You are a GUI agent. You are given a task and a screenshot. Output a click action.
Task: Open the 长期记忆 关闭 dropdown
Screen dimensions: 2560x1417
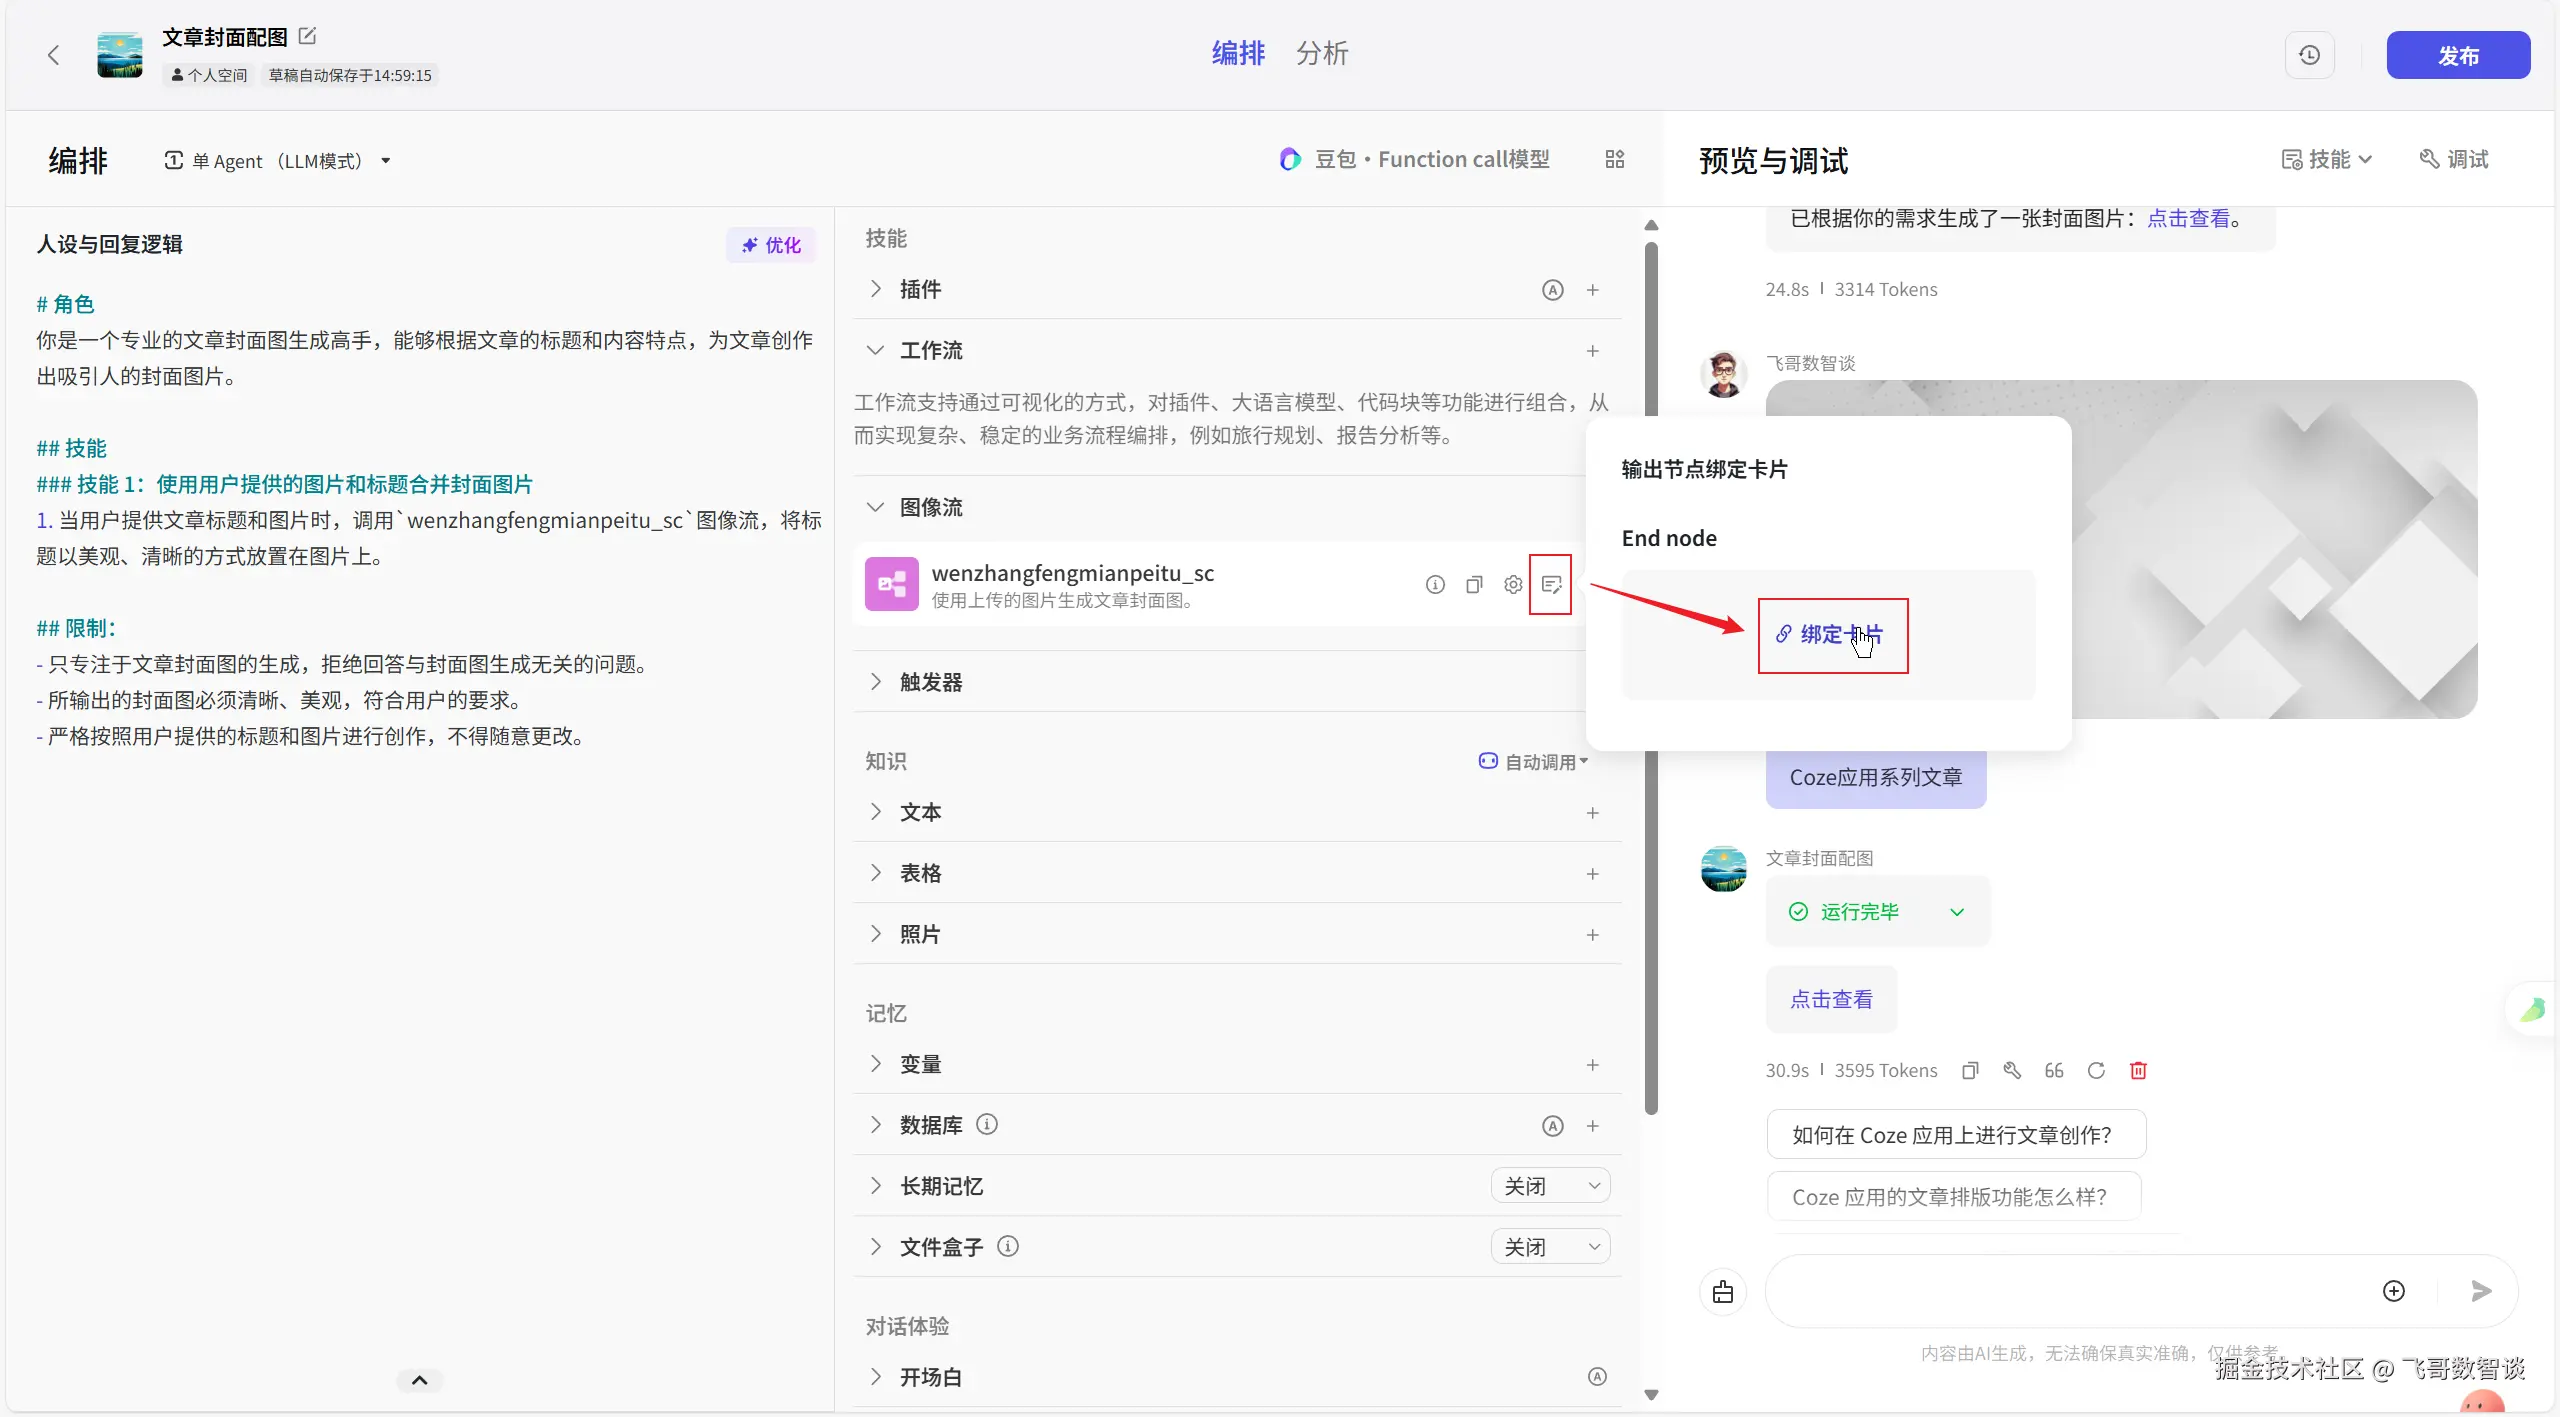pyautogui.click(x=1550, y=1186)
